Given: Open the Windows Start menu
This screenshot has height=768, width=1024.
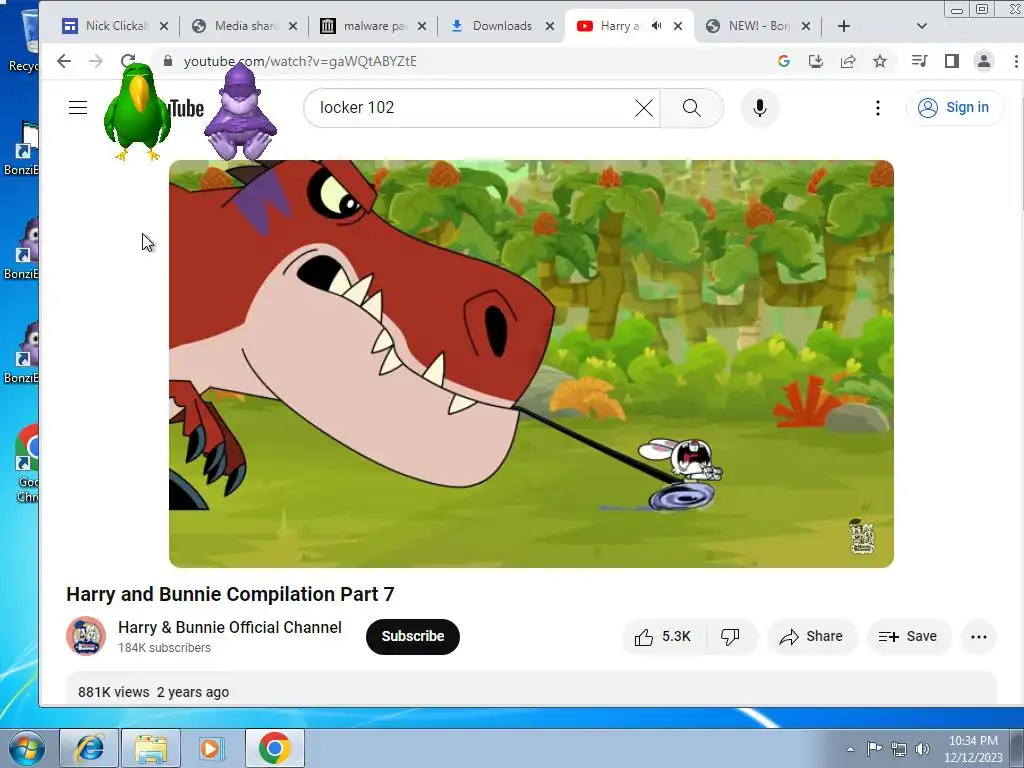Looking at the screenshot, I should tap(26, 748).
